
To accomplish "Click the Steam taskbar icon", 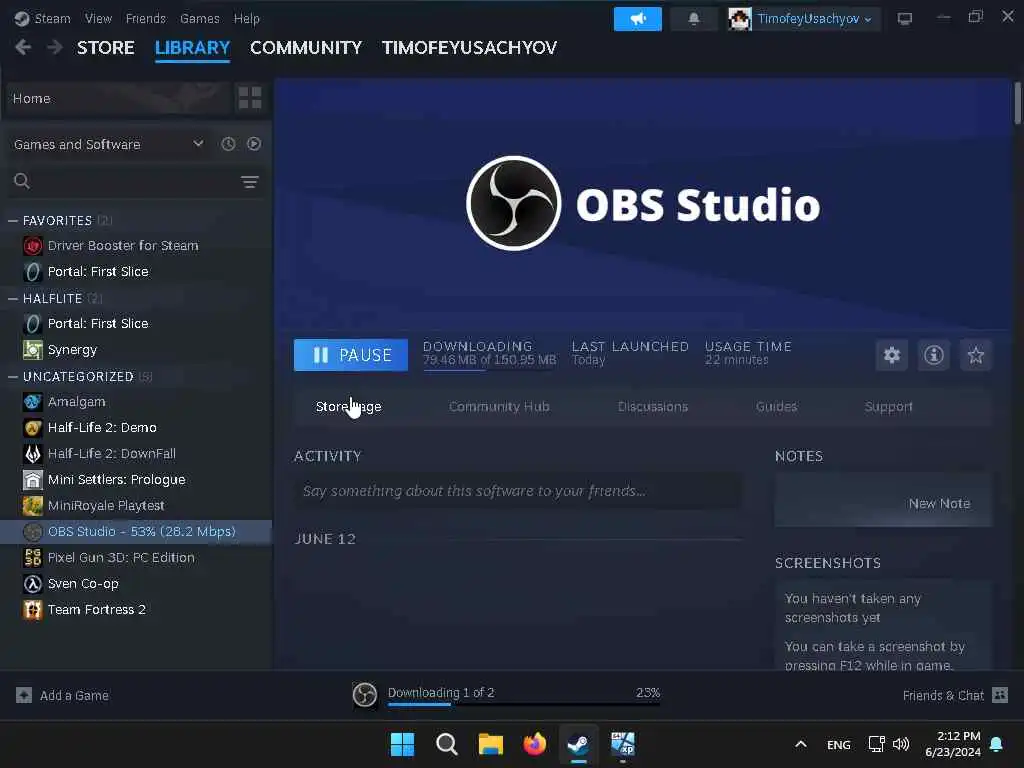I will pos(578,744).
